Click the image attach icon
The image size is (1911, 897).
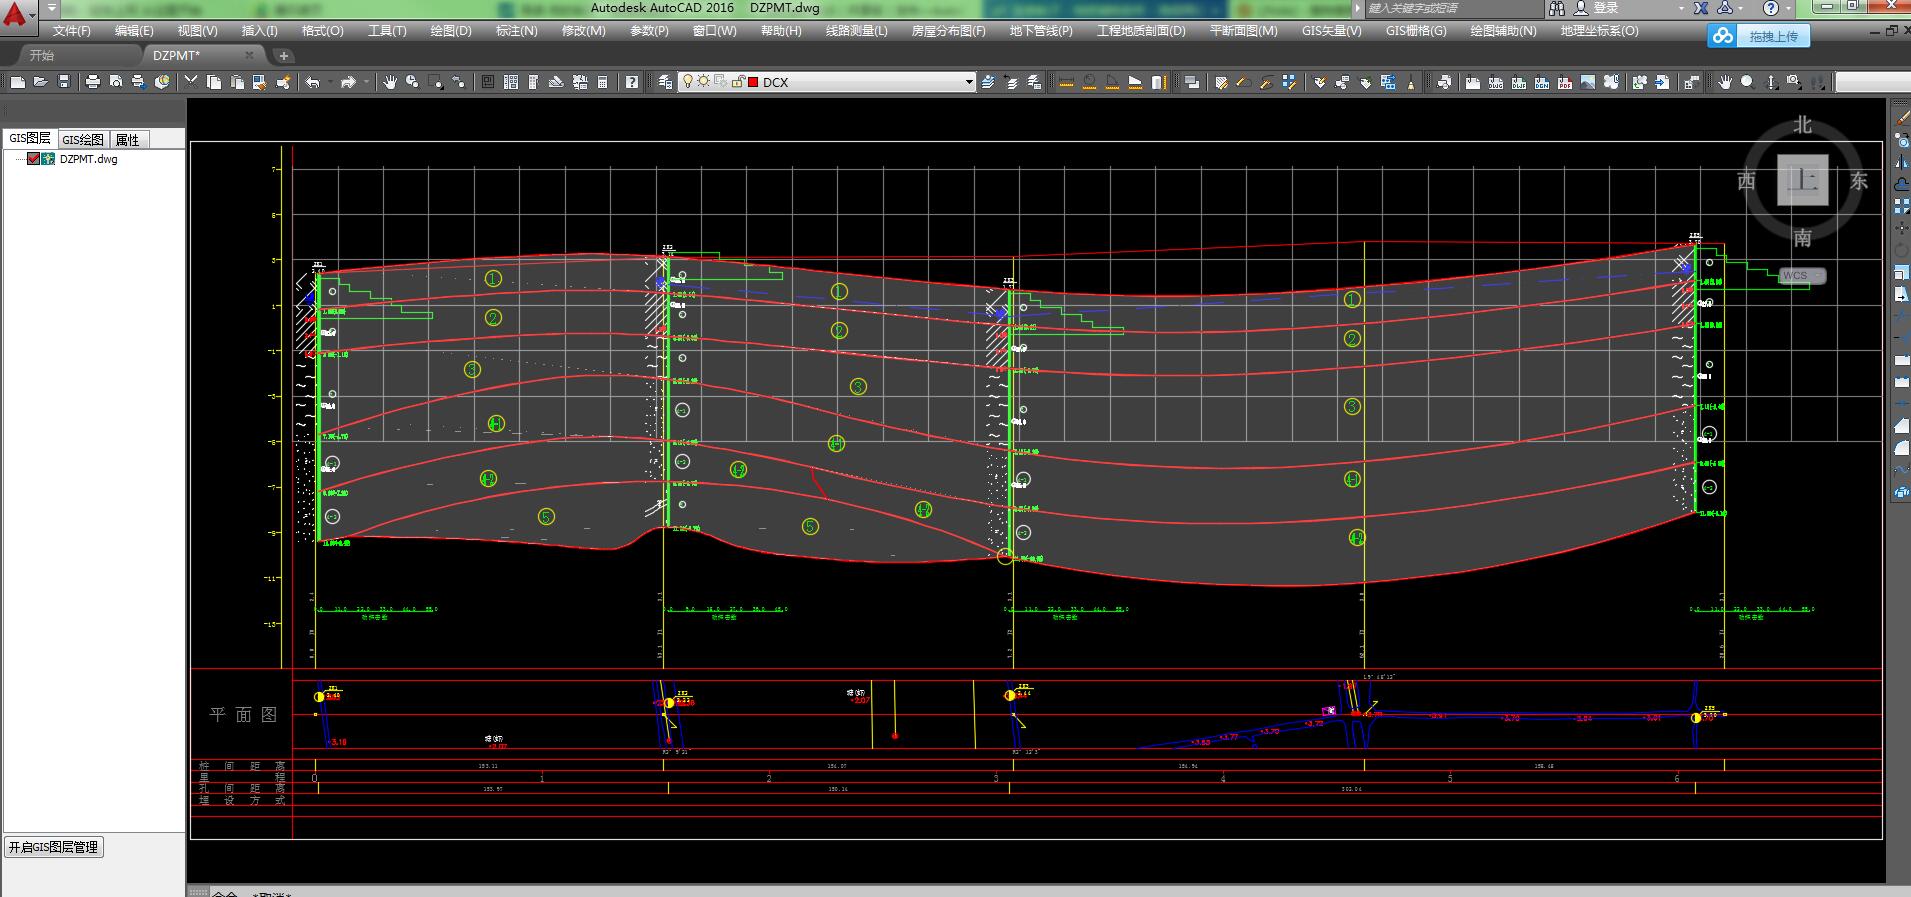tap(1588, 82)
